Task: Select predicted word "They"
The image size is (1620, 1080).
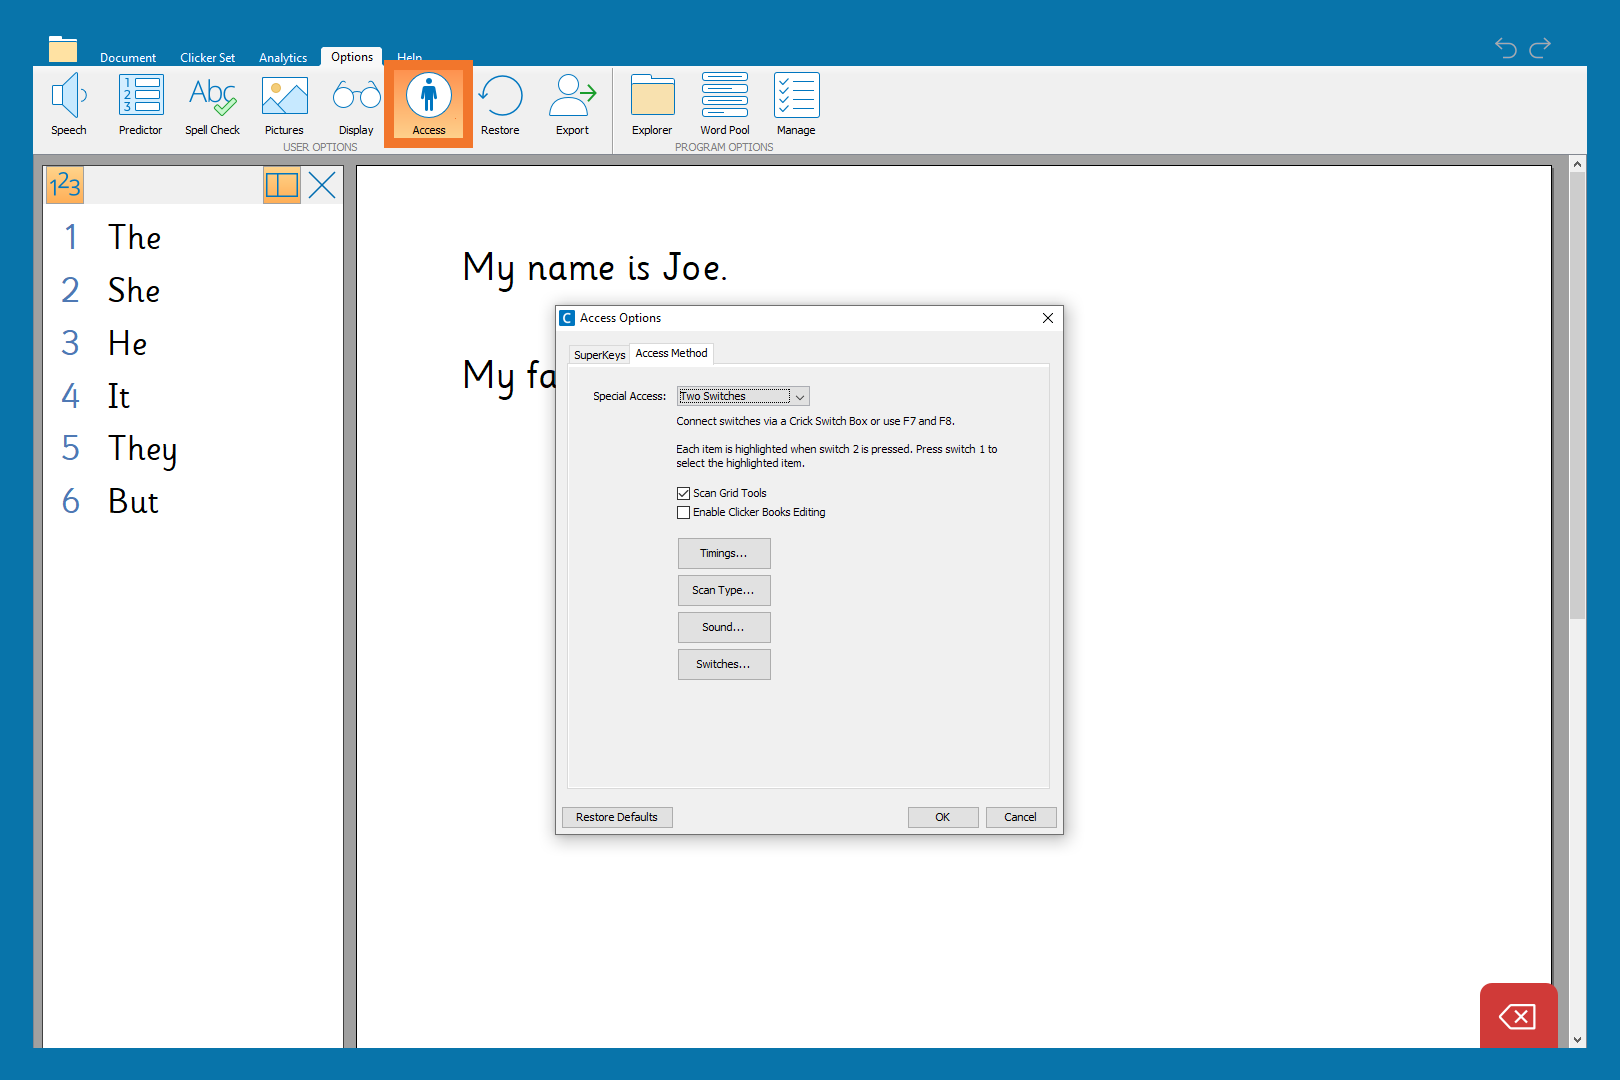Action: click(142, 449)
